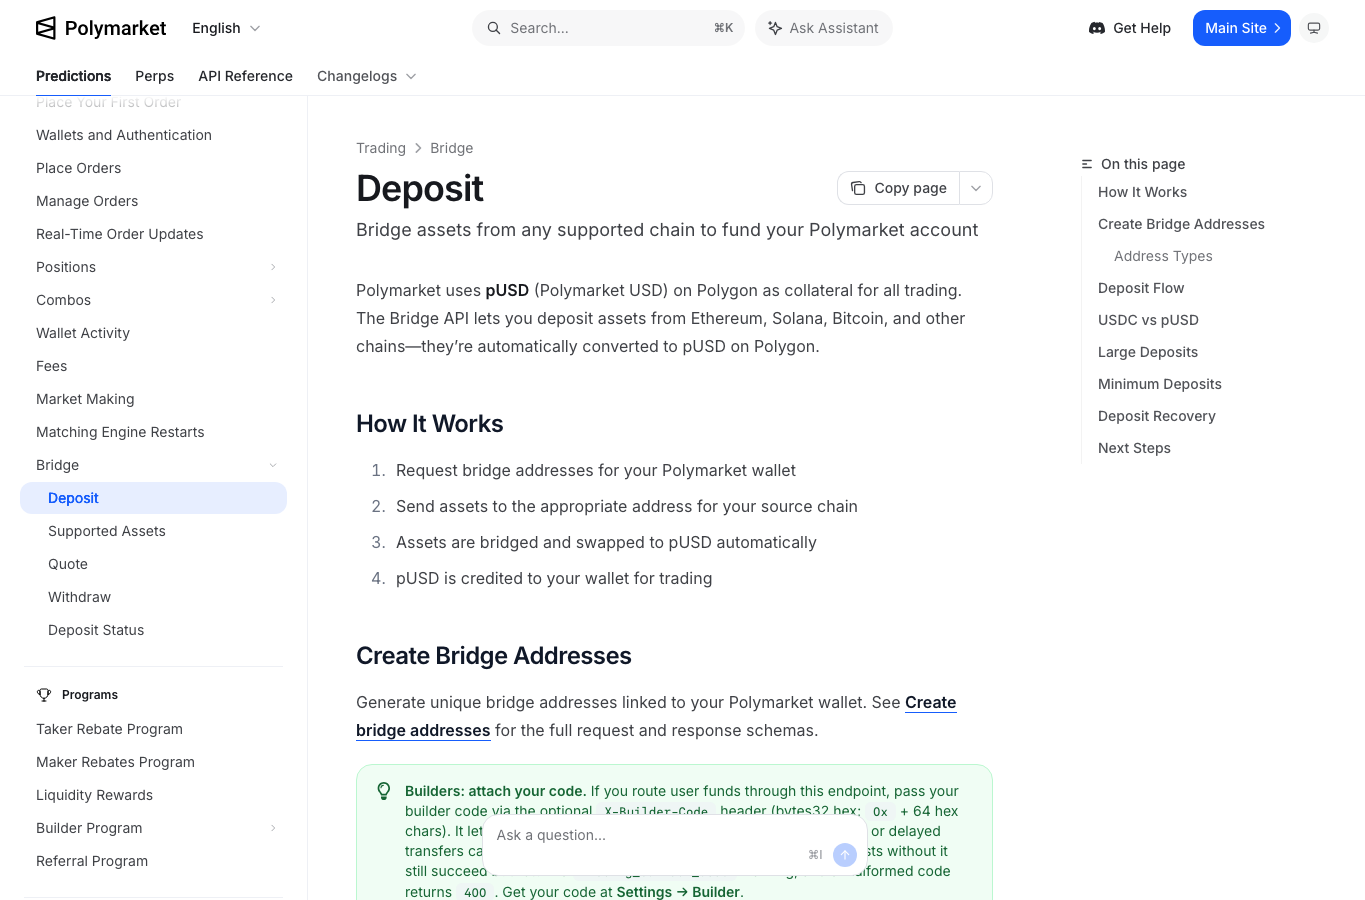
Task: Click the Copy page button
Action: pos(899,188)
